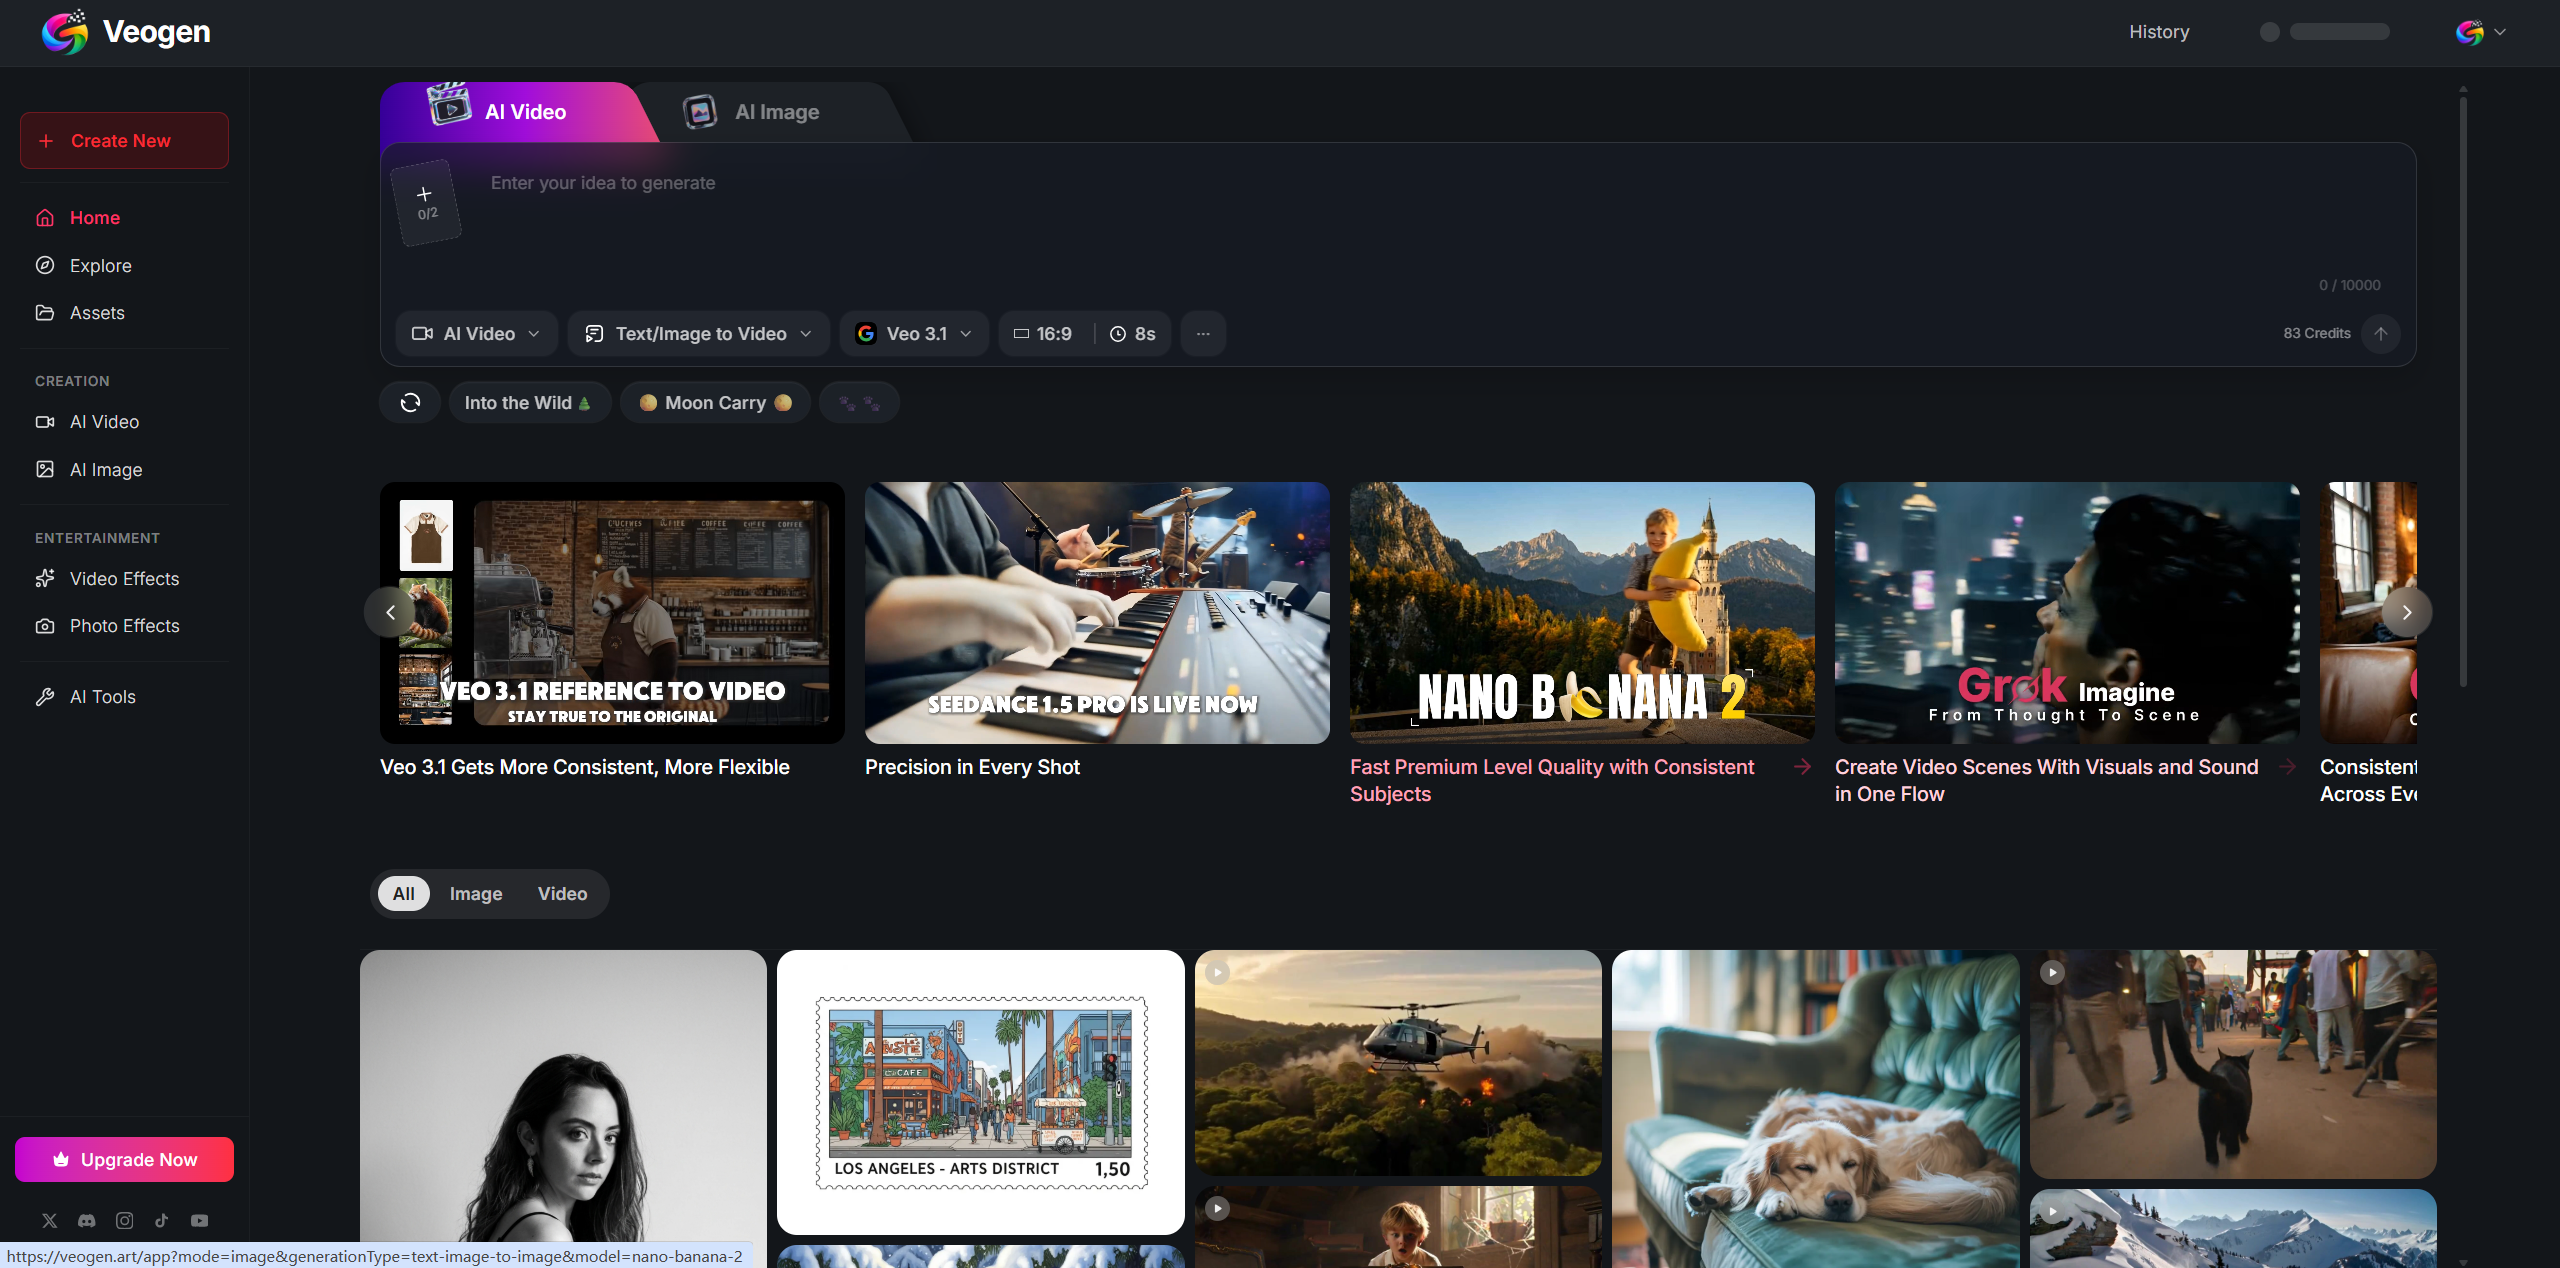Open the YouTube social icon

pos(200,1221)
